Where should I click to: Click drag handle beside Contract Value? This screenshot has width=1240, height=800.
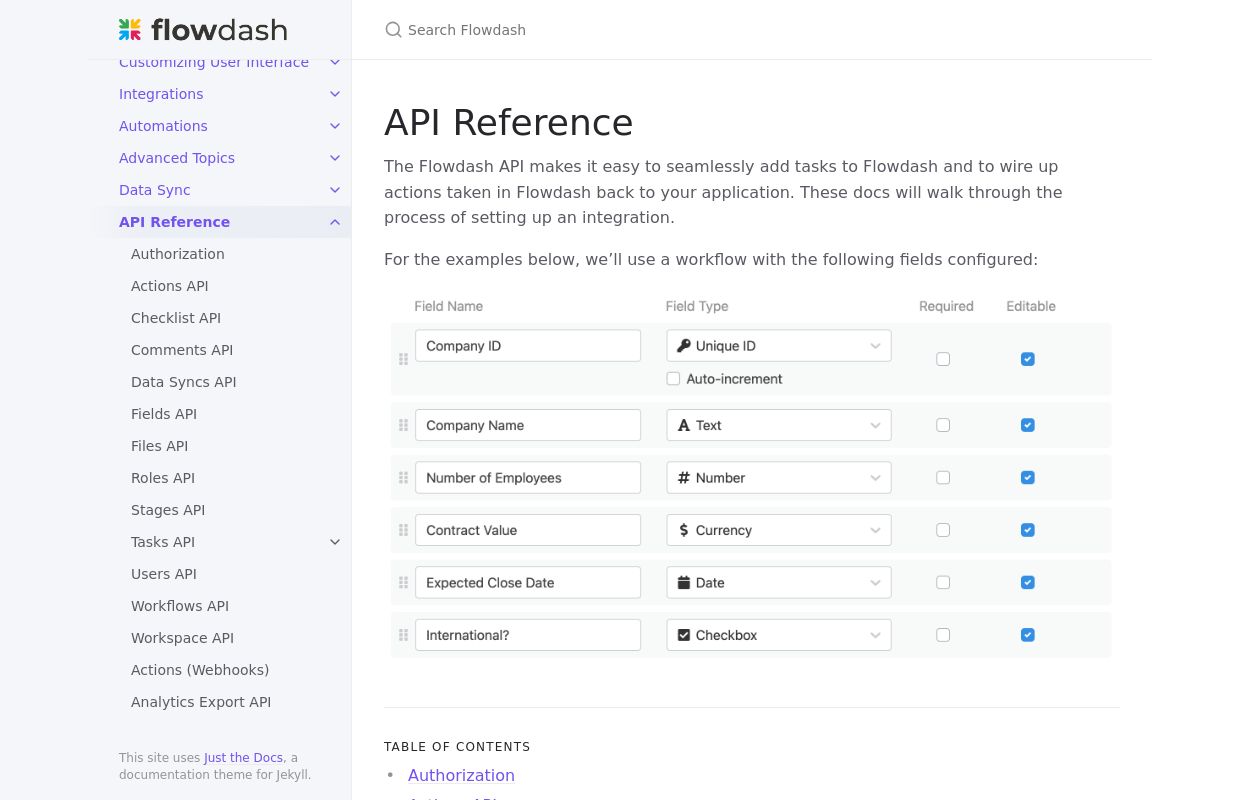click(404, 530)
